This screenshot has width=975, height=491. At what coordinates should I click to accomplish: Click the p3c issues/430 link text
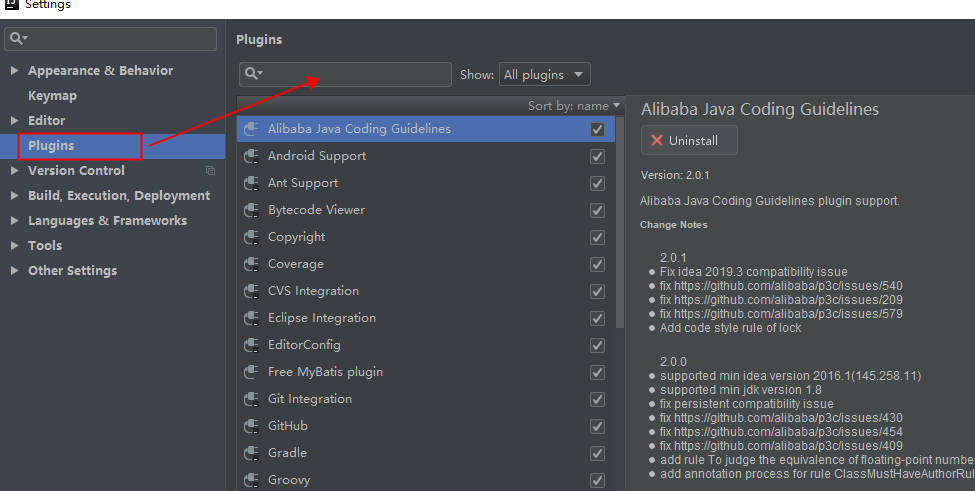point(788,418)
